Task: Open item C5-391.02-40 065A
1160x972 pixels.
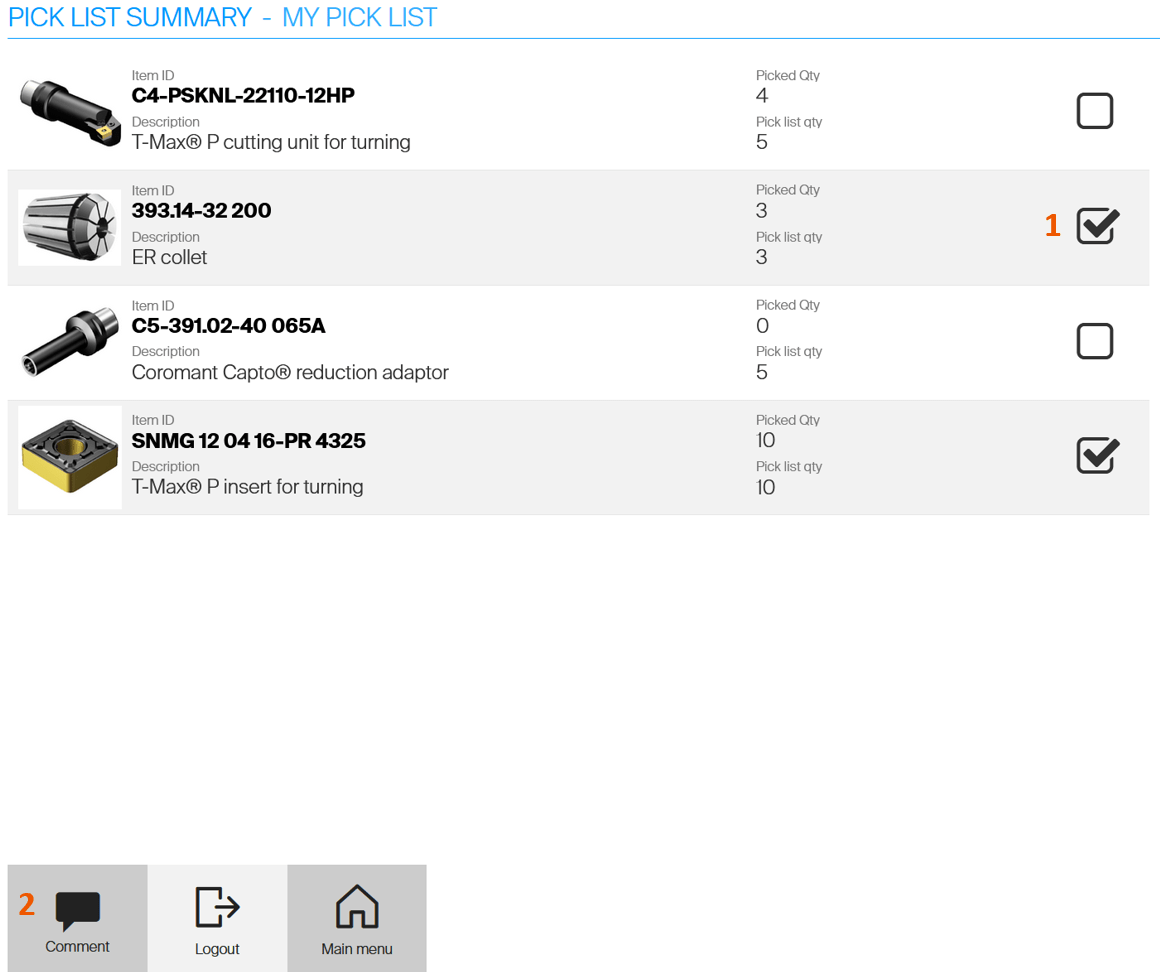Action: (x=228, y=326)
